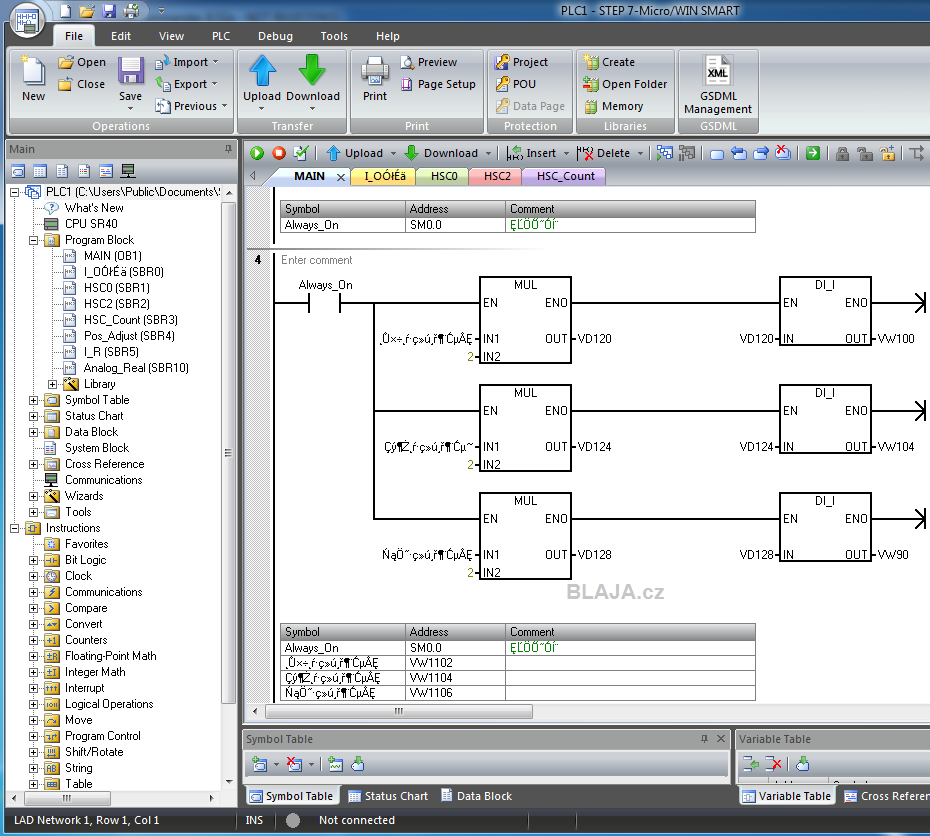Click the Delete row icon in Variable Table
Screen dimensions: 930x836
coord(773,764)
